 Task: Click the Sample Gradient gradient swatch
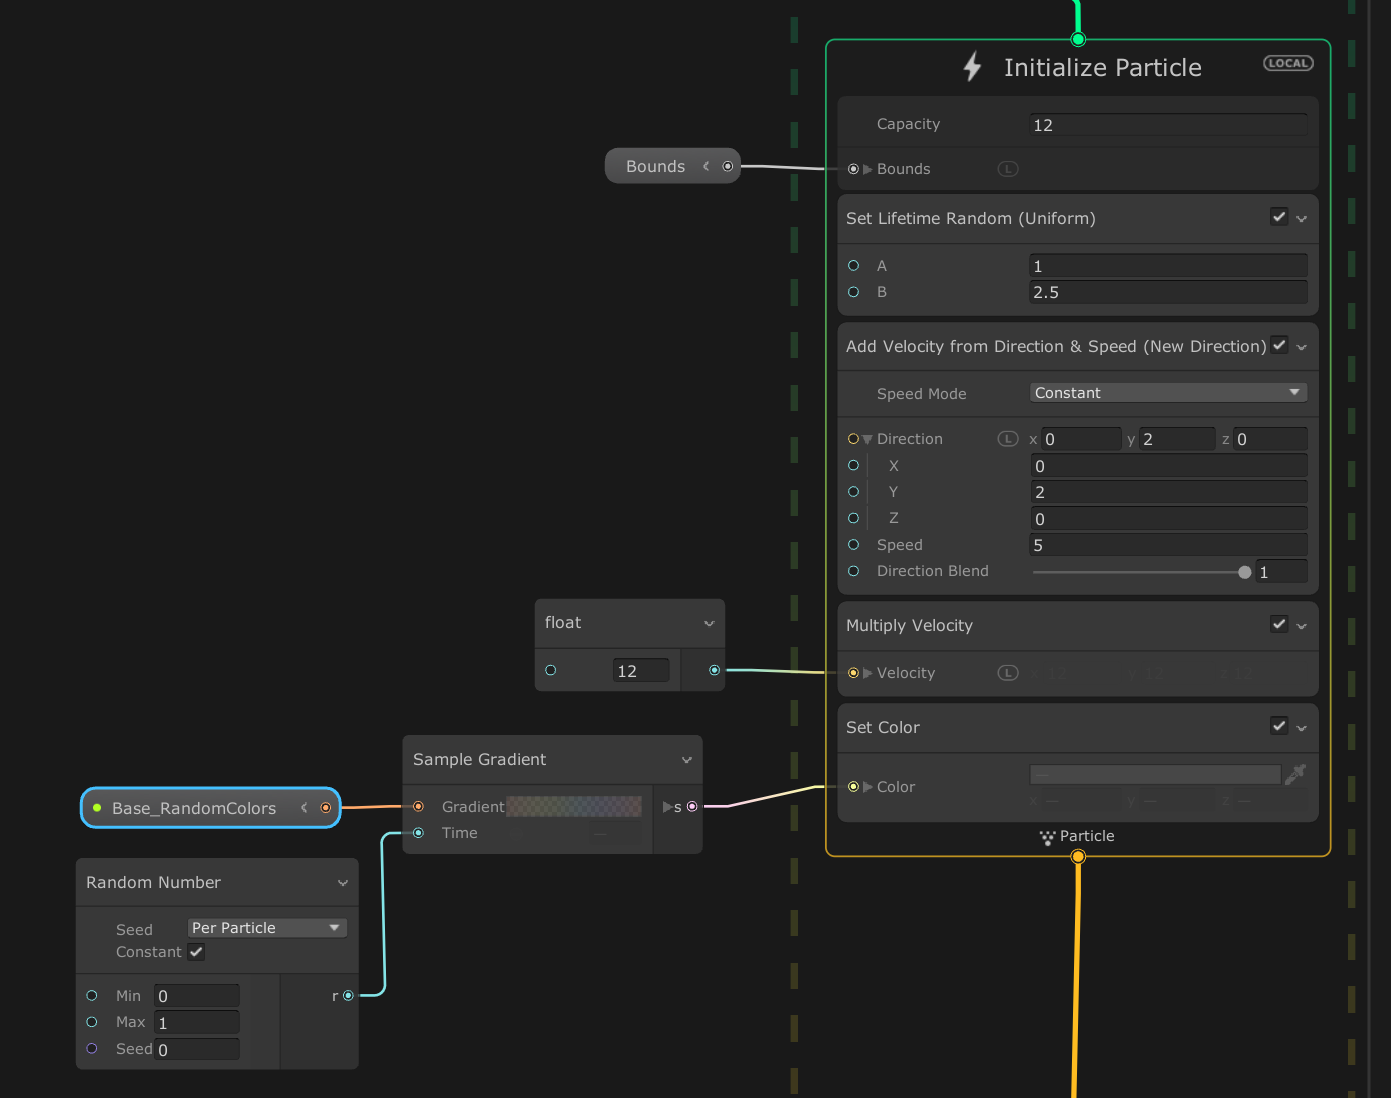click(574, 807)
